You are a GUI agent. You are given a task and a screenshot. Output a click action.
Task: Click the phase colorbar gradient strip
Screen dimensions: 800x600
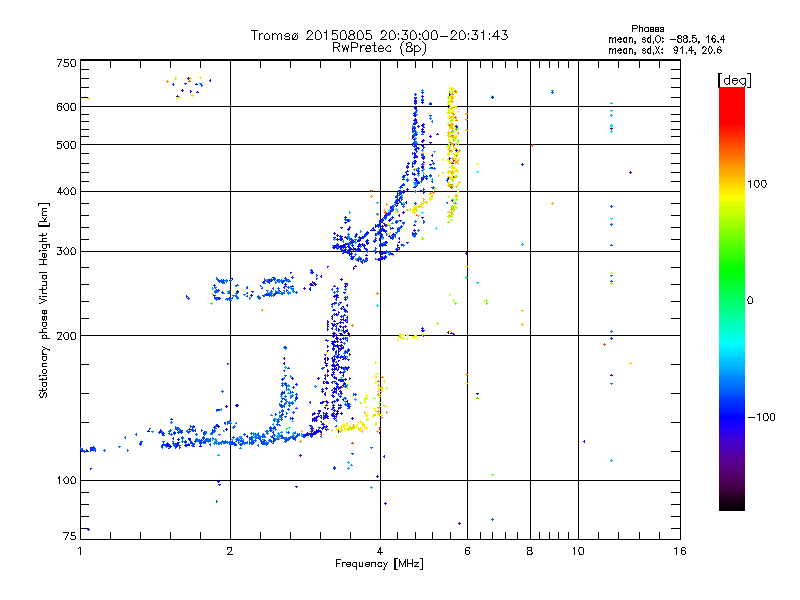[x=732, y=299]
